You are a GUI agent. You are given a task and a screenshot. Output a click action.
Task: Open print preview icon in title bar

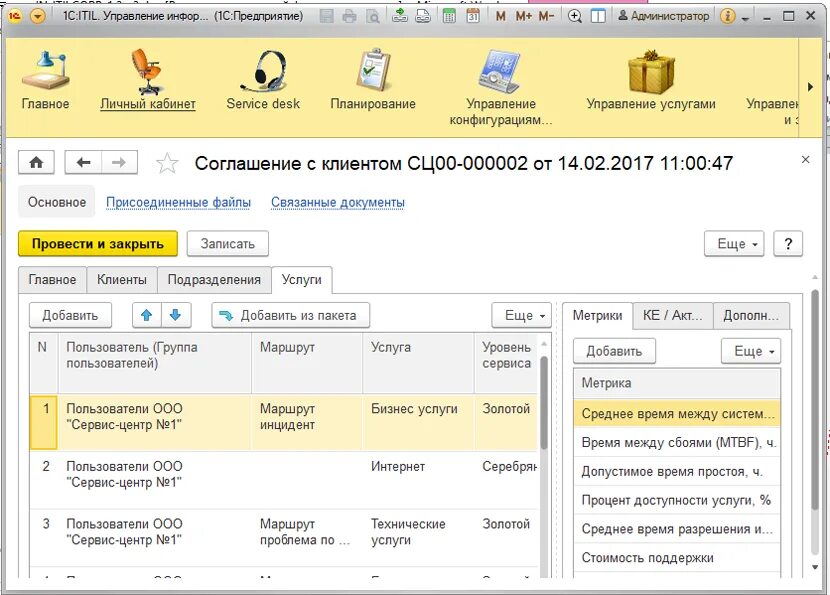pos(373,16)
